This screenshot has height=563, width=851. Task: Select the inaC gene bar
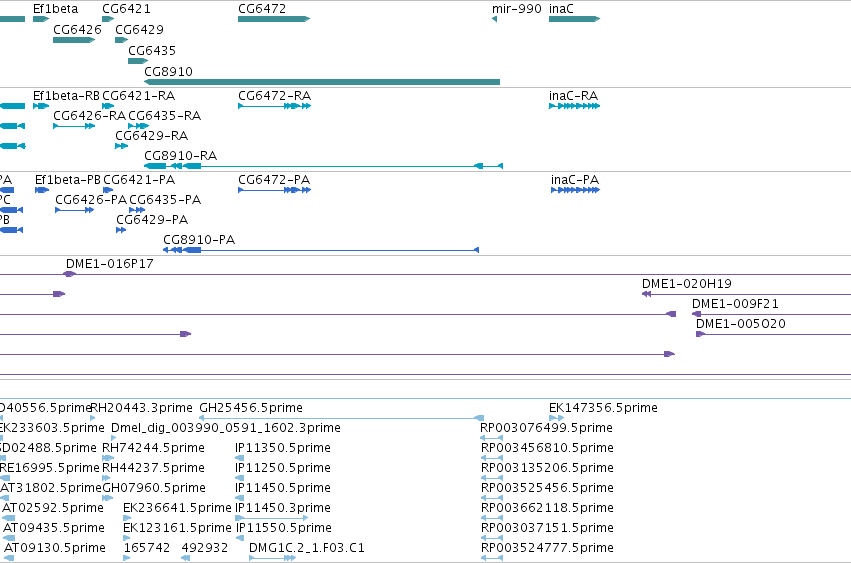pyautogui.click(x=574, y=19)
